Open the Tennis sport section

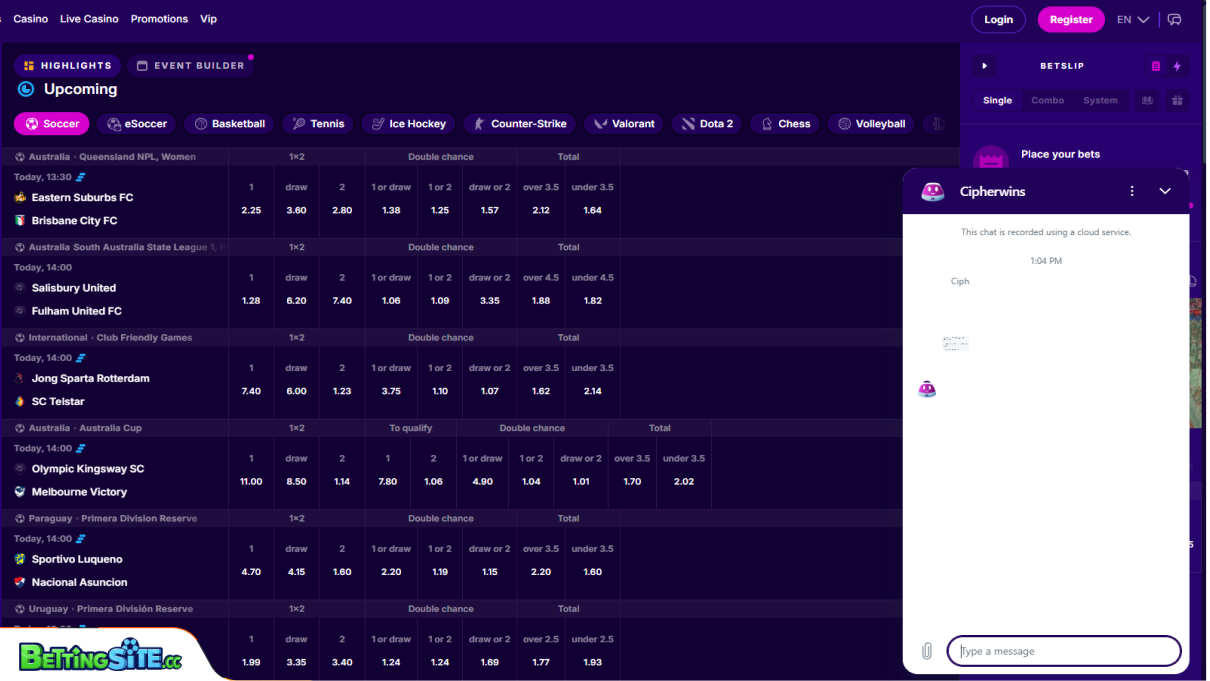pyautogui.click(x=317, y=123)
